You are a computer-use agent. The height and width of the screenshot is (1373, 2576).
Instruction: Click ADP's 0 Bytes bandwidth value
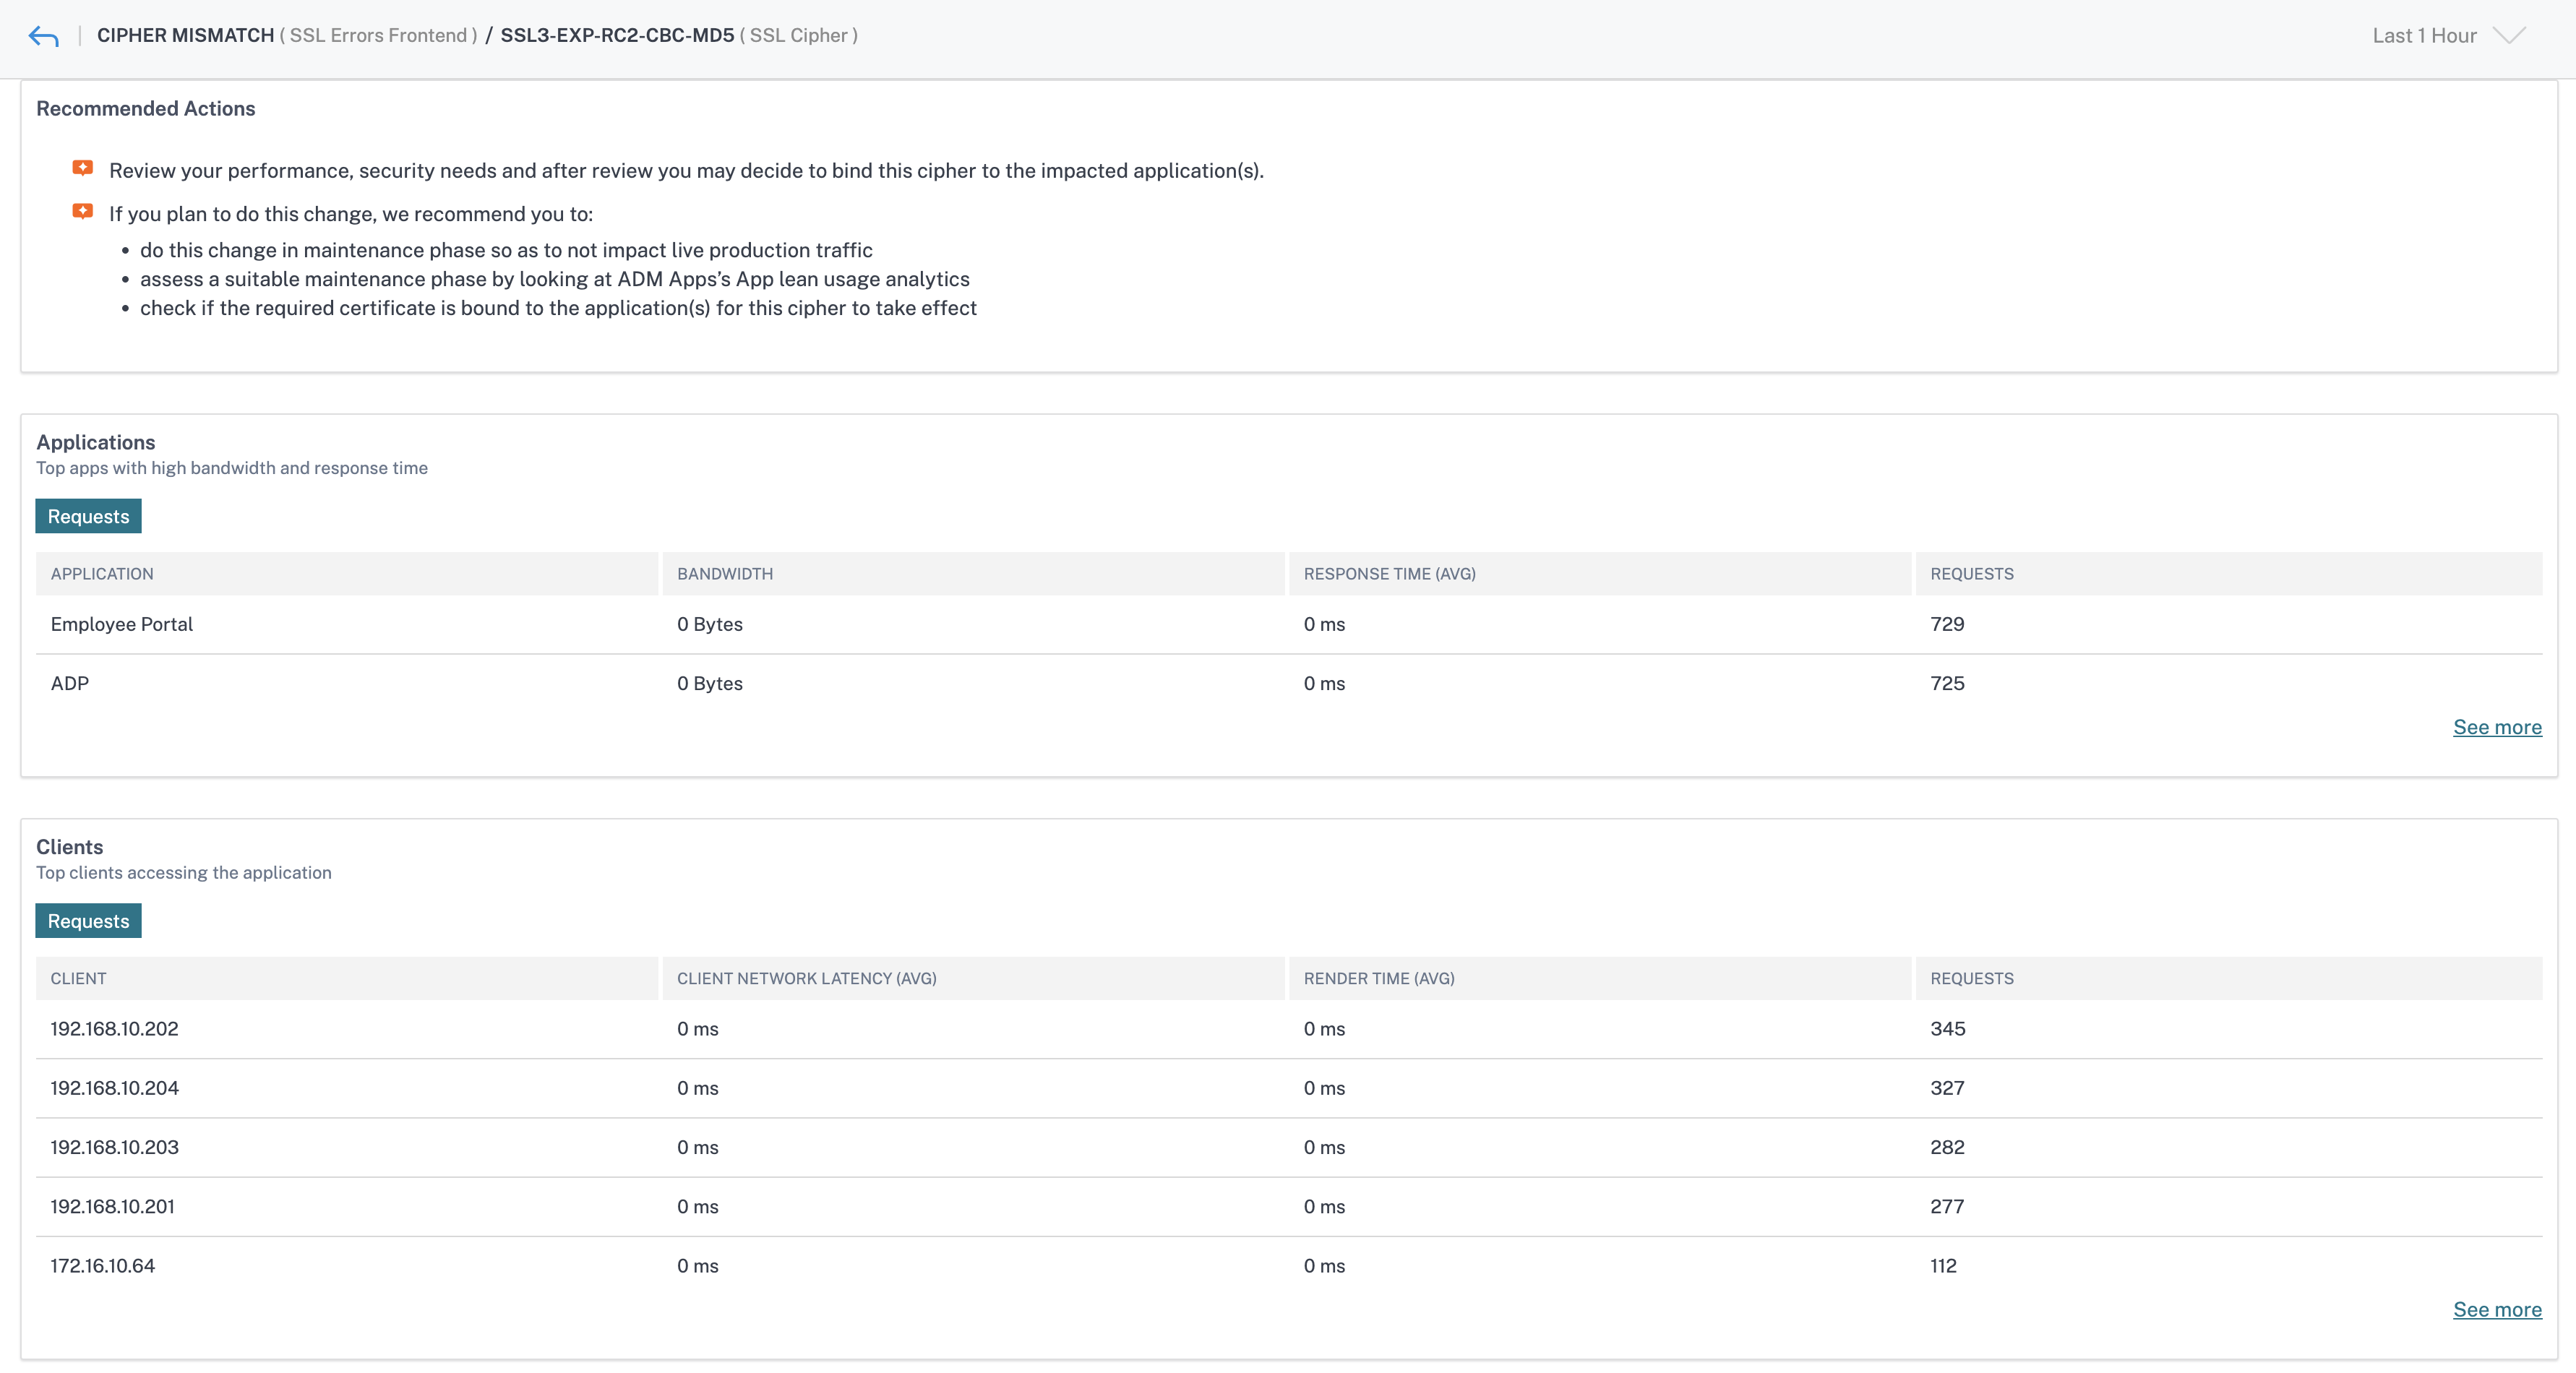coord(710,684)
